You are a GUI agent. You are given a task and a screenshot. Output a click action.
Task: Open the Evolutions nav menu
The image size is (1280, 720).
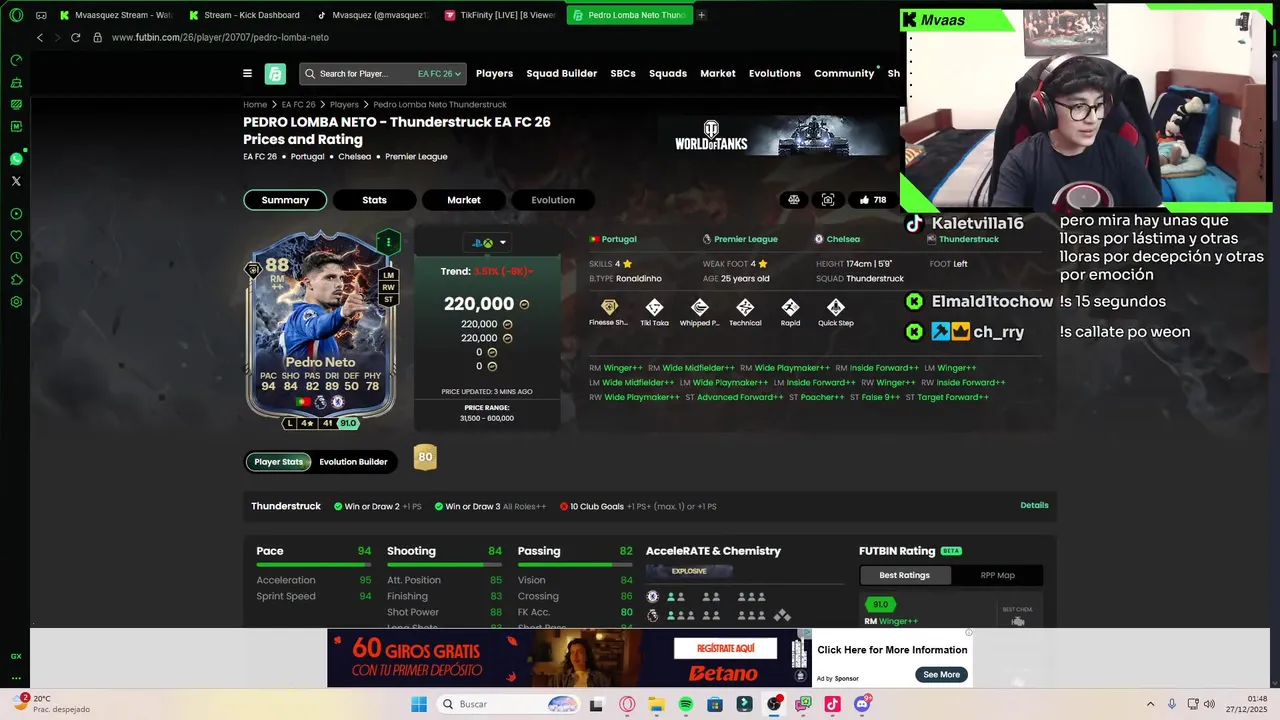click(x=775, y=73)
